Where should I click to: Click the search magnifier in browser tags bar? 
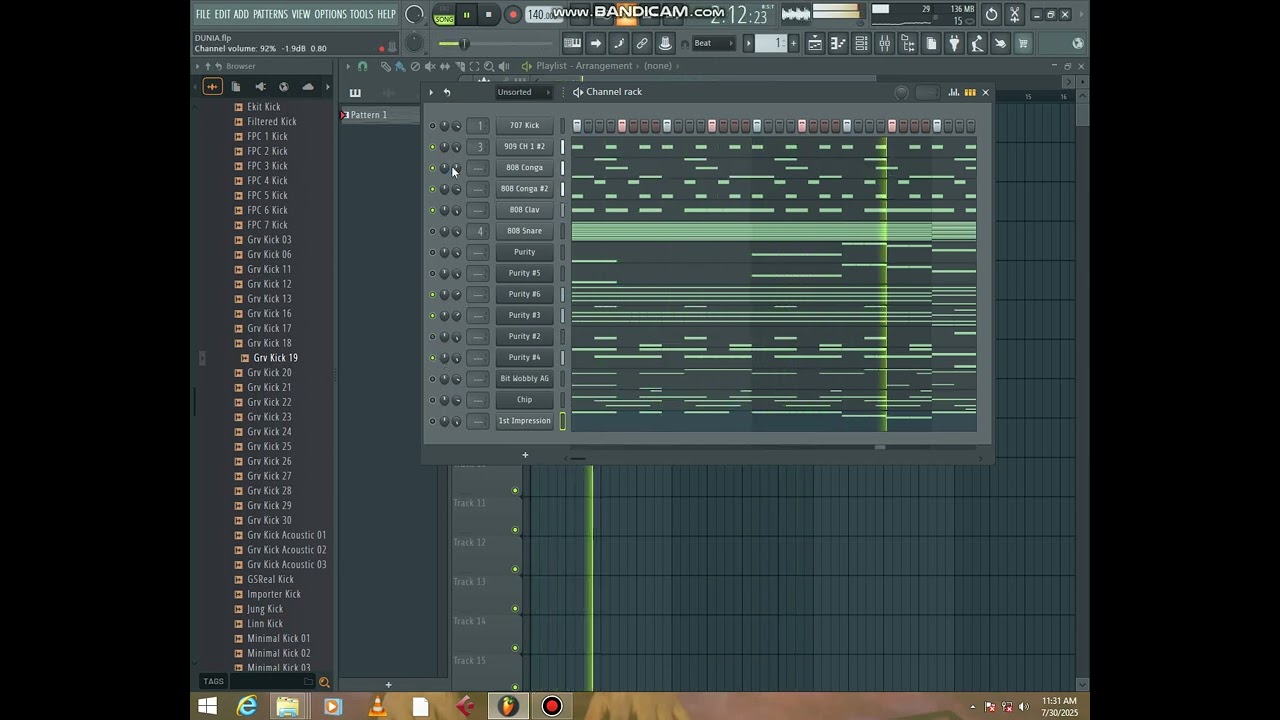click(x=324, y=682)
